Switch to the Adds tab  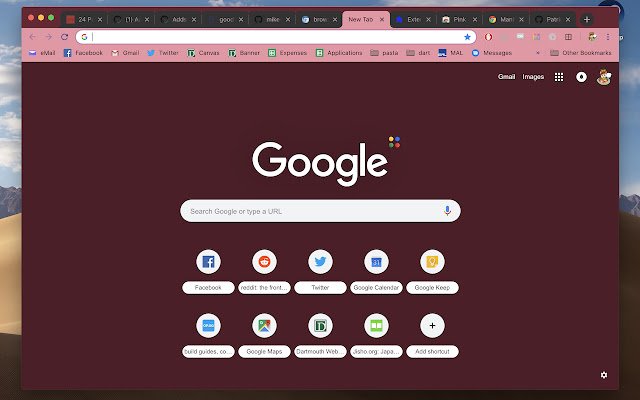click(x=178, y=19)
